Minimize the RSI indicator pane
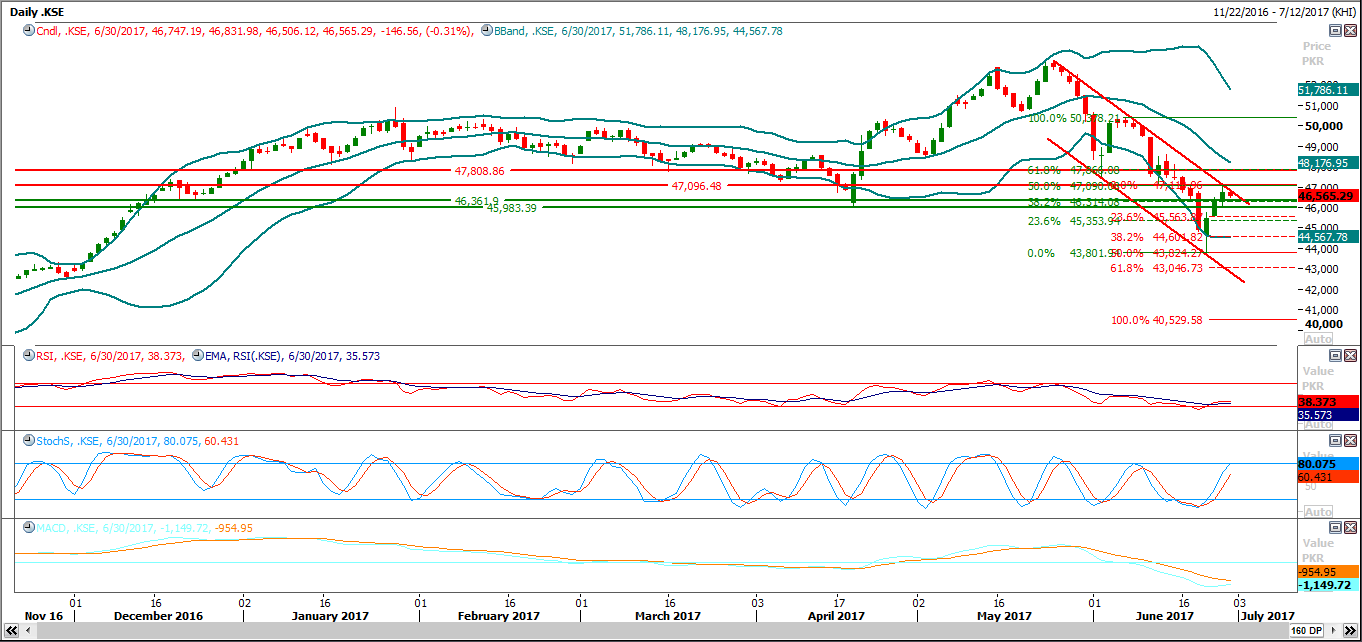 pyautogui.click(x=1335, y=355)
